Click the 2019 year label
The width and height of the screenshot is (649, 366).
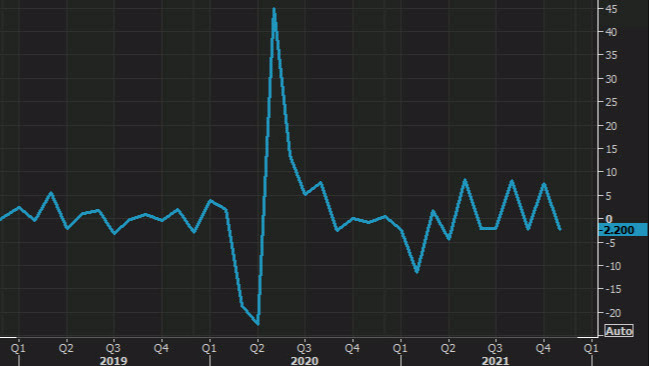(x=113, y=361)
